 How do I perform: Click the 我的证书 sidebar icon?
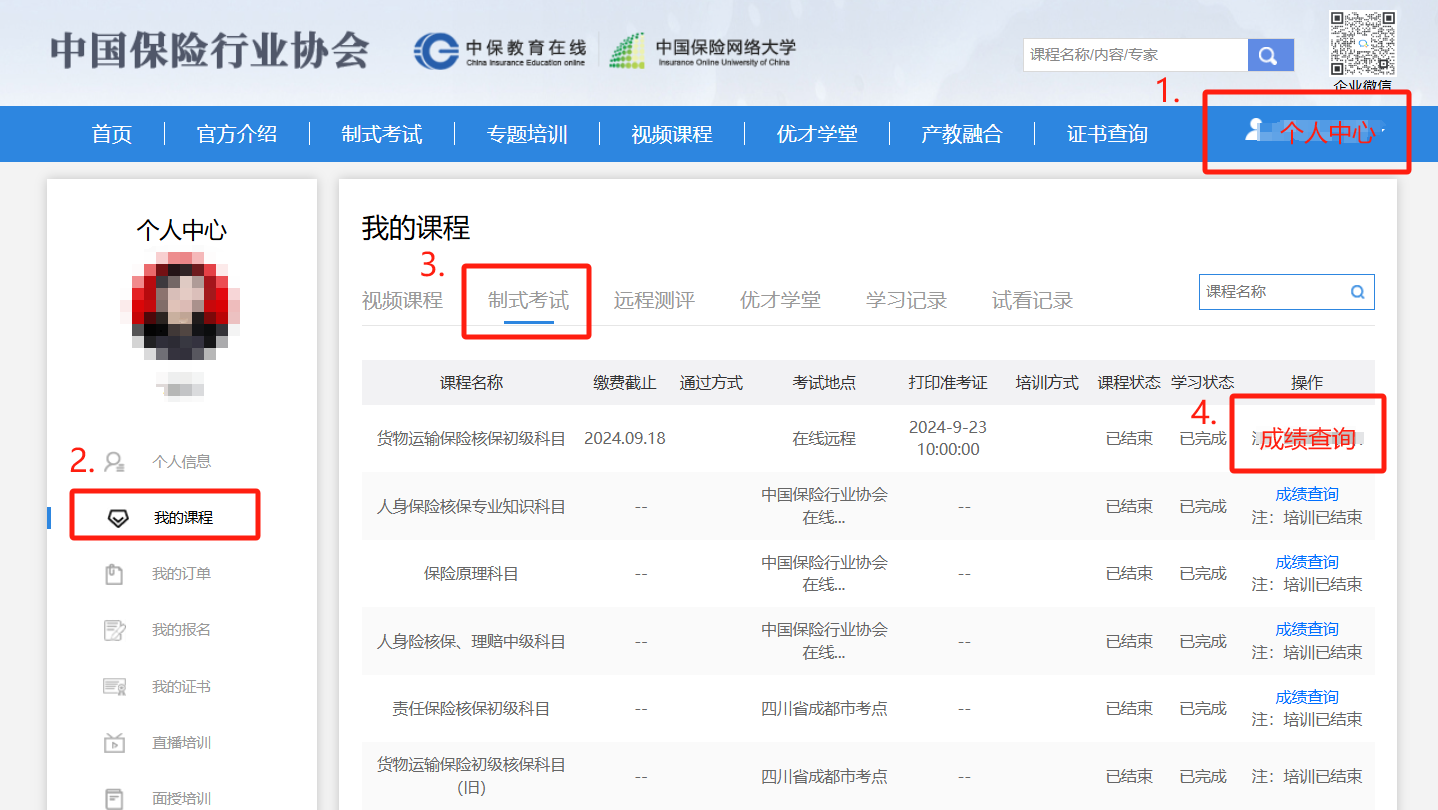(115, 687)
